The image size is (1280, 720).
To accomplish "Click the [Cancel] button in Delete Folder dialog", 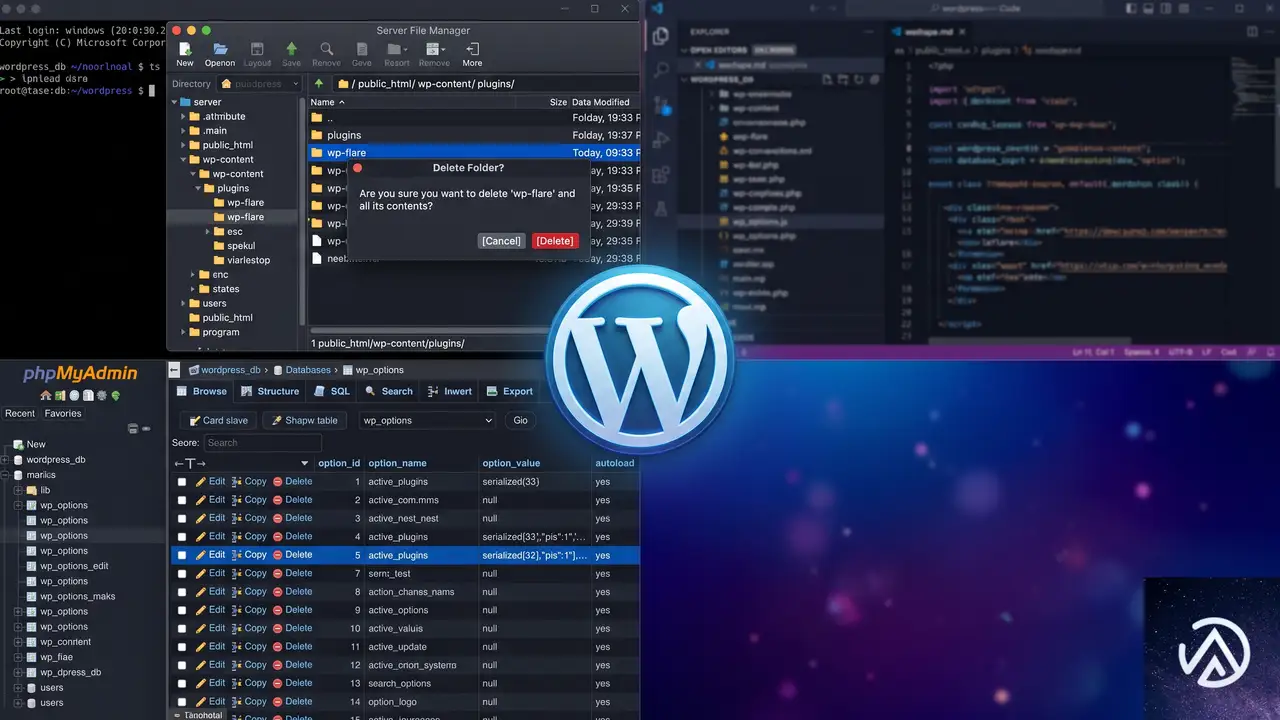I will (x=501, y=241).
